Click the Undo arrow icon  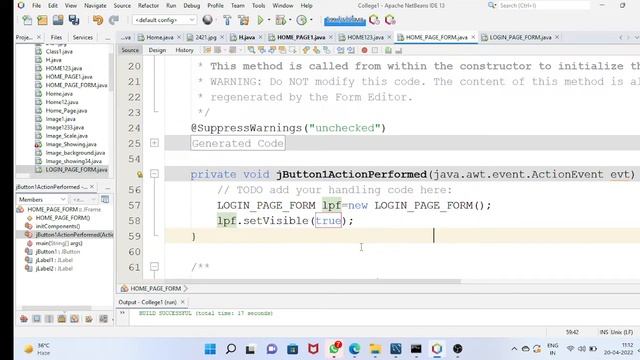98,20
